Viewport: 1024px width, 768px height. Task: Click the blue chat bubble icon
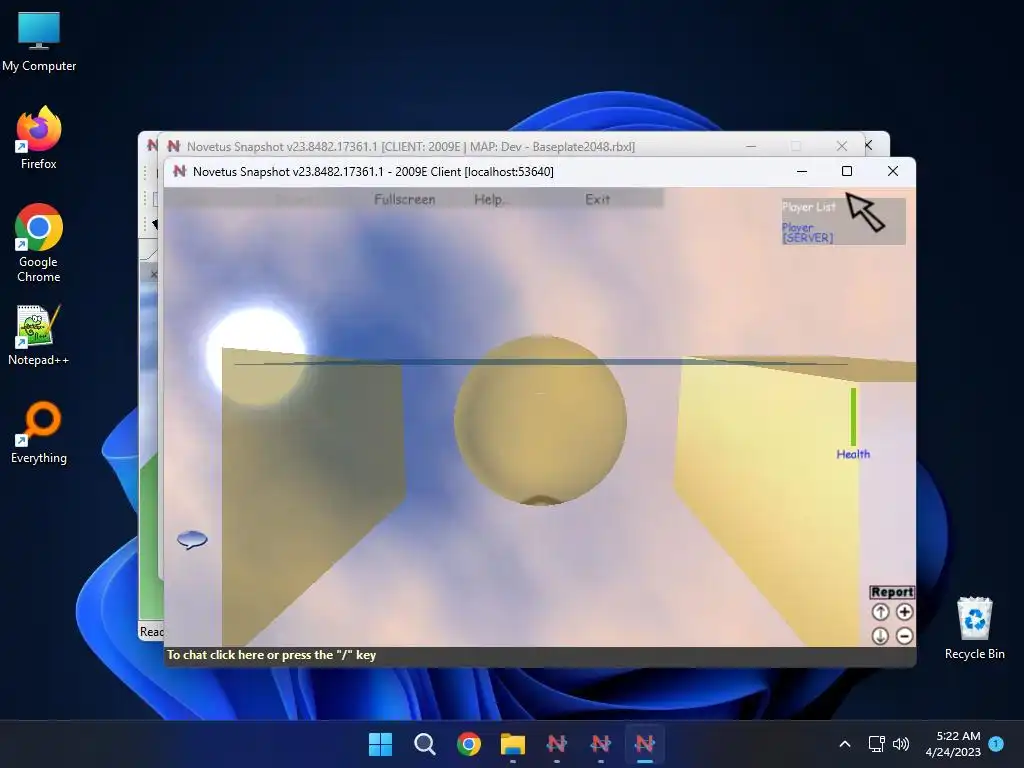tap(192, 539)
